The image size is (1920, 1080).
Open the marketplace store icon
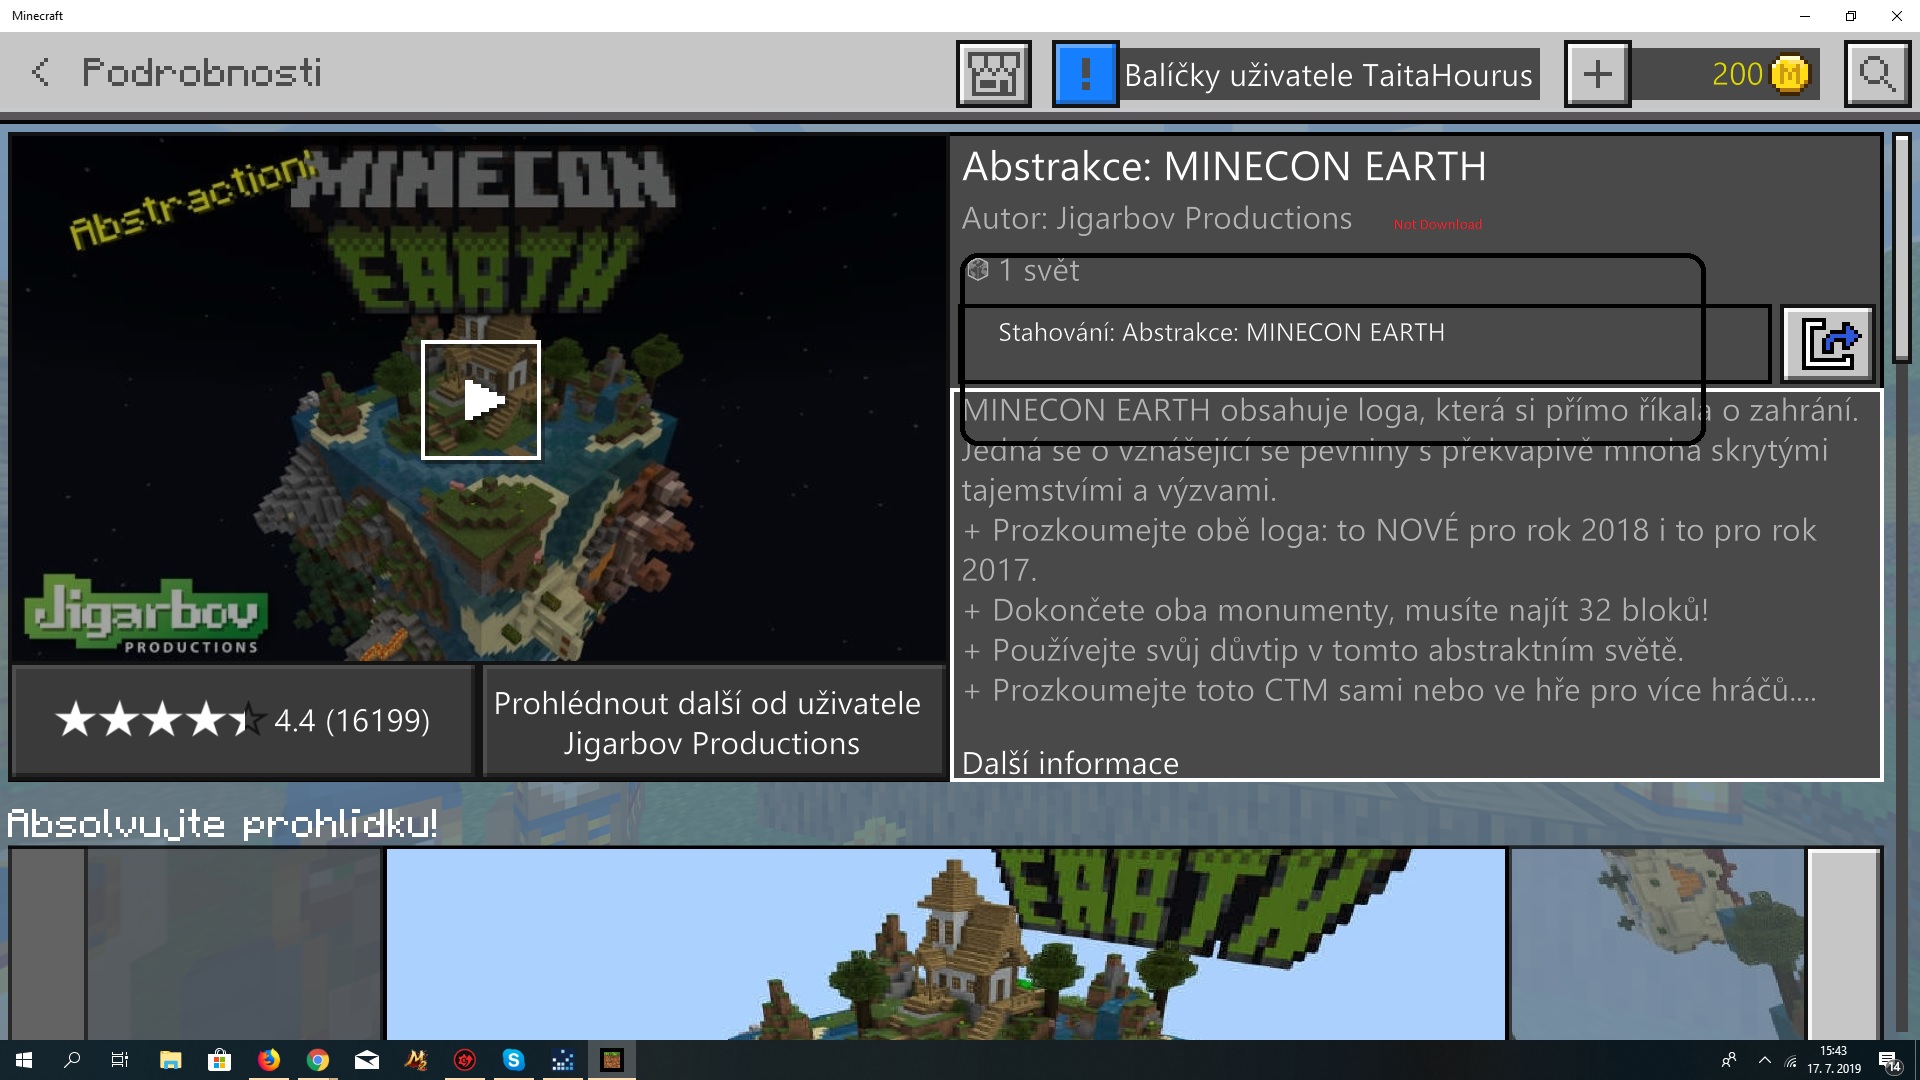point(993,74)
